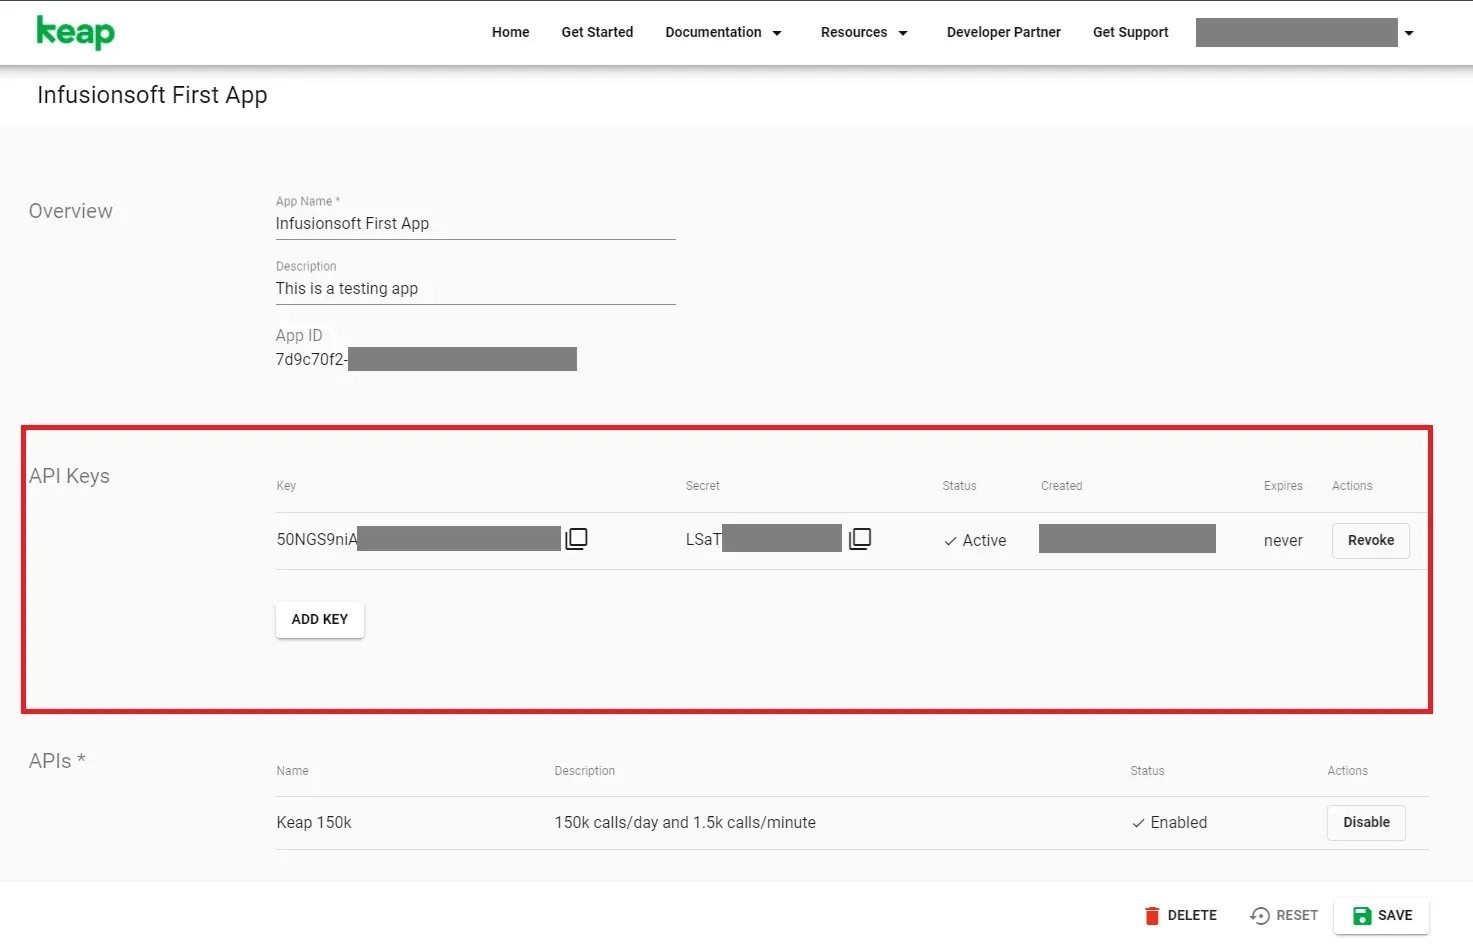This screenshot has width=1473, height=945.
Task: Click the Overview section heading
Action: pos(71,211)
